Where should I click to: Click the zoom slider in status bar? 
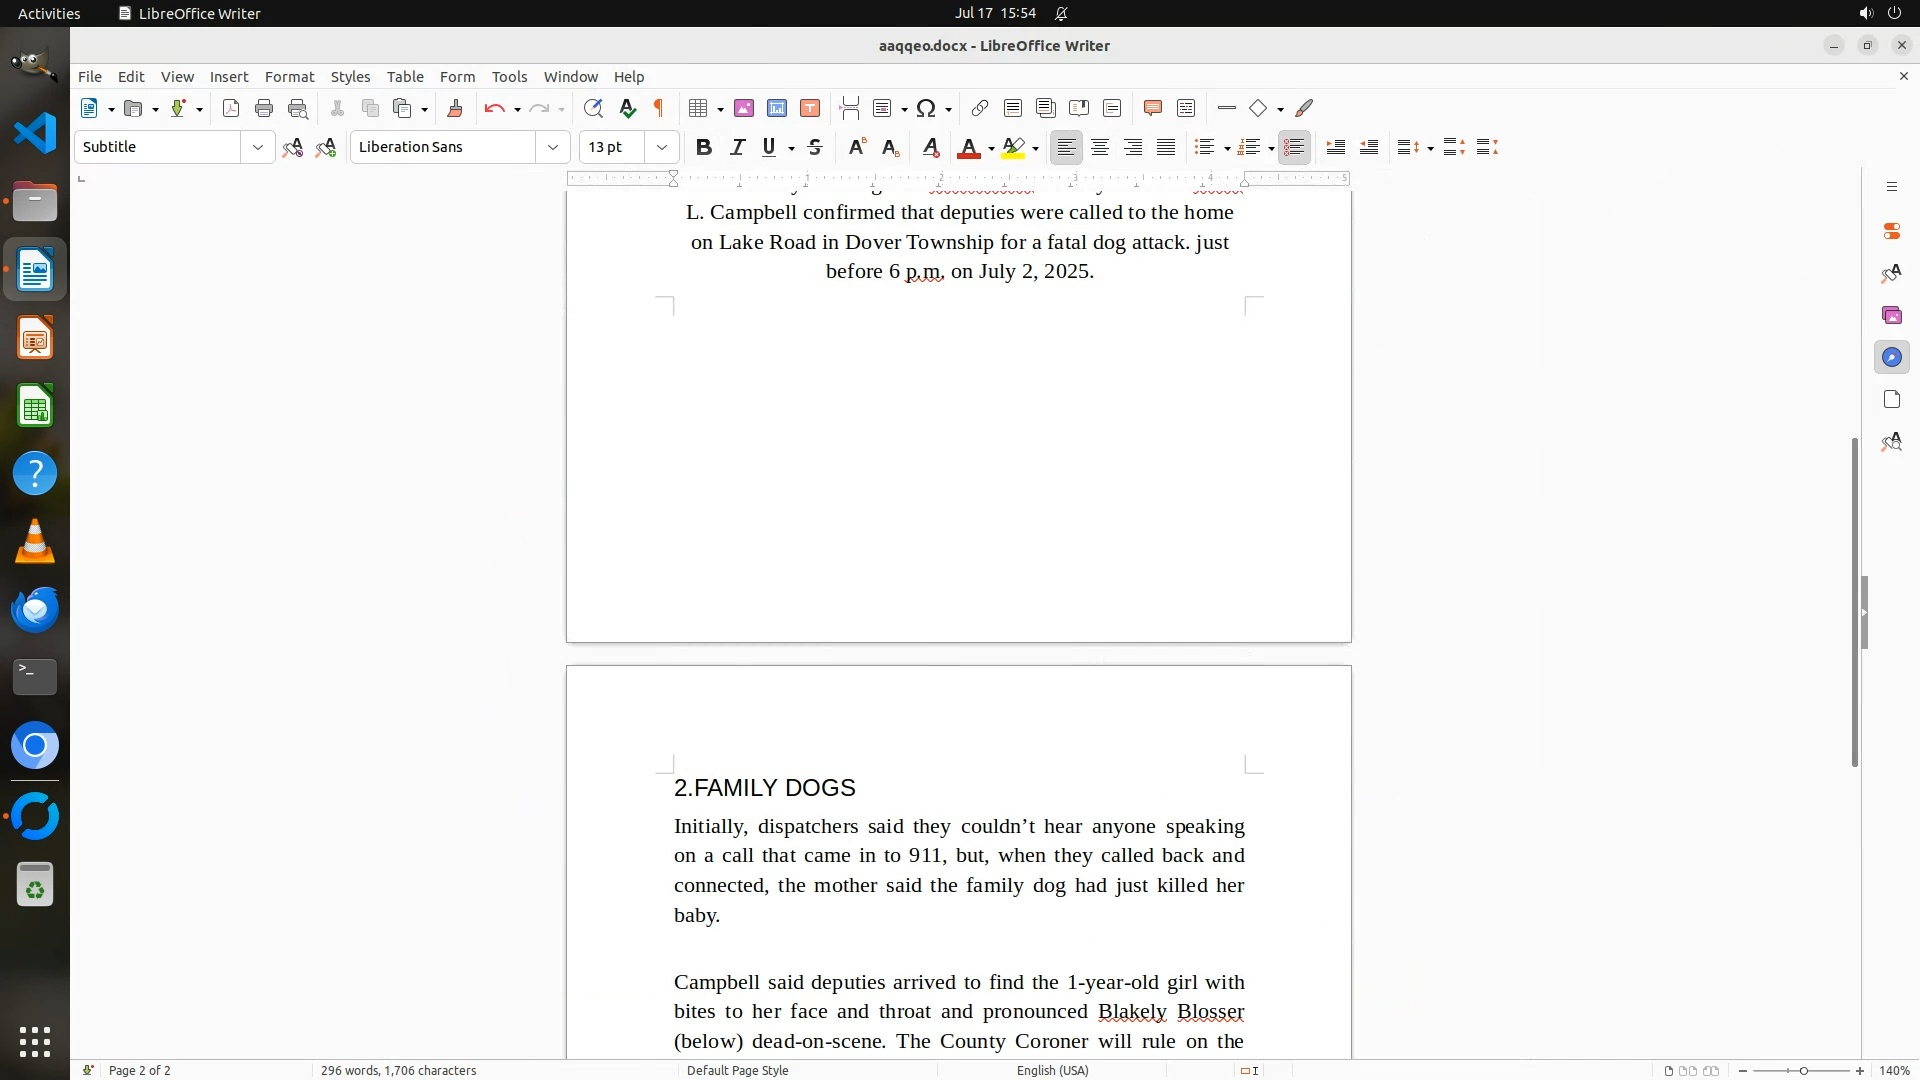coord(1802,1071)
